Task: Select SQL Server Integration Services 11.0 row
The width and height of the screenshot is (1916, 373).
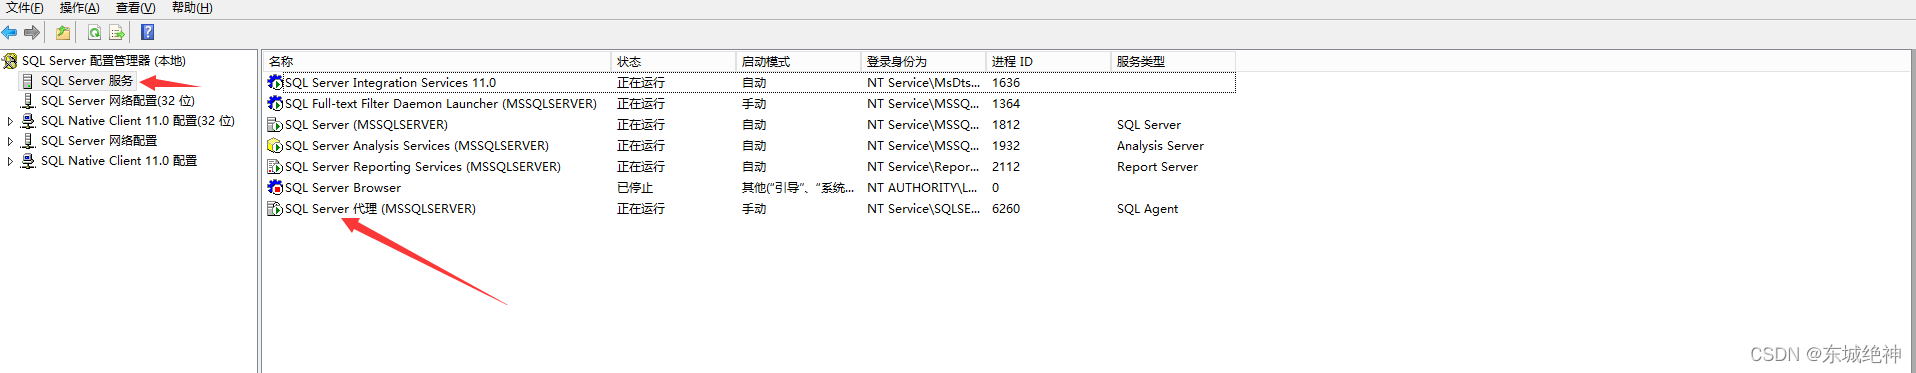Action: pyautogui.click(x=750, y=83)
